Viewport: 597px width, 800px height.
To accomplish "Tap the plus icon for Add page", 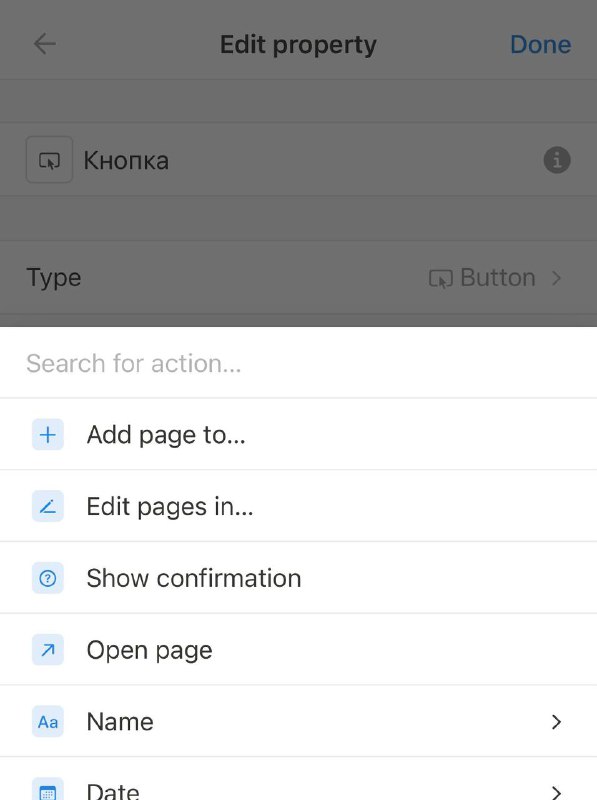I will click(x=48, y=435).
